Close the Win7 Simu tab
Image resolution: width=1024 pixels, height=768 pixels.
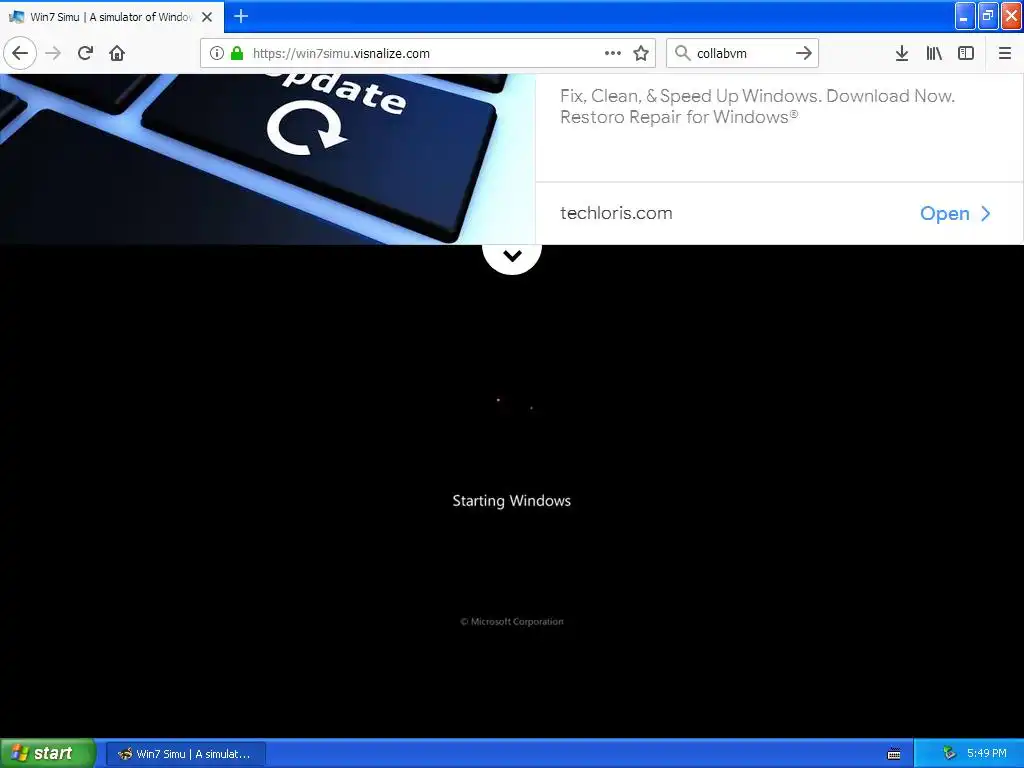pos(207,17)
